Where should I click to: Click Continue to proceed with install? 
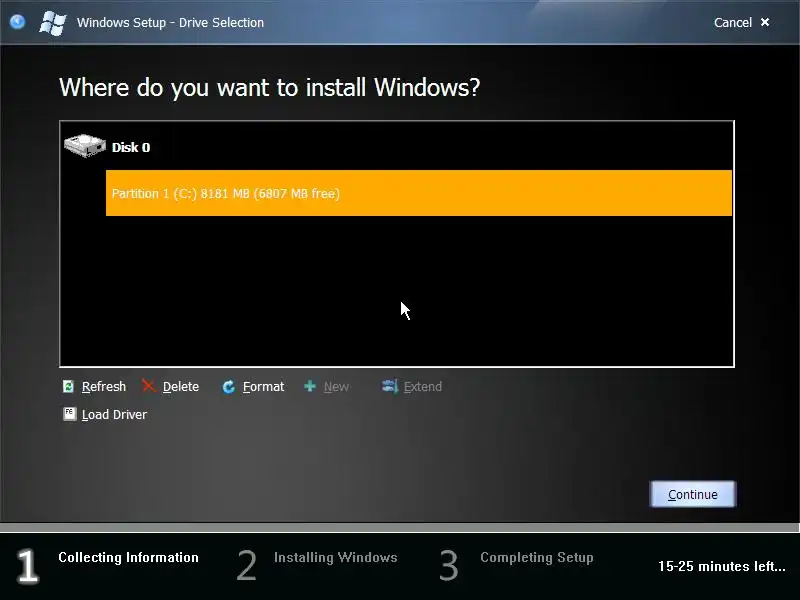tap(693, 494)
